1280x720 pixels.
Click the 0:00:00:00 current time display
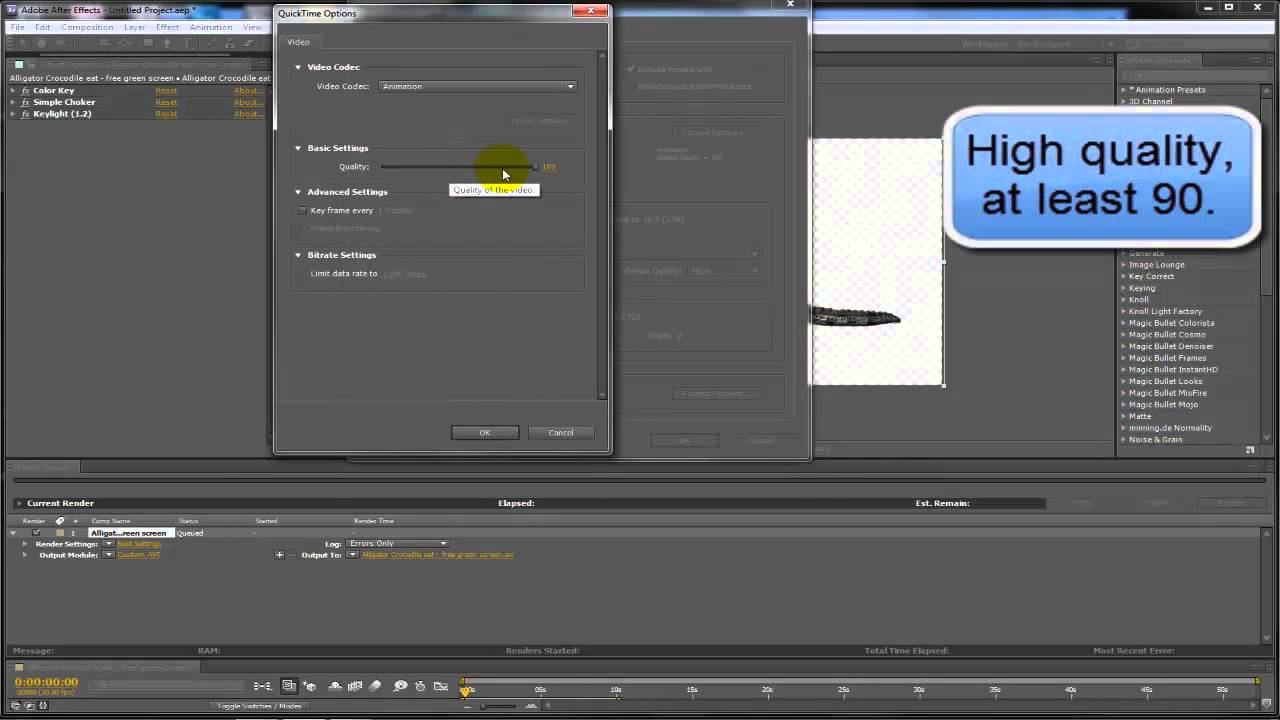[46, 682]
